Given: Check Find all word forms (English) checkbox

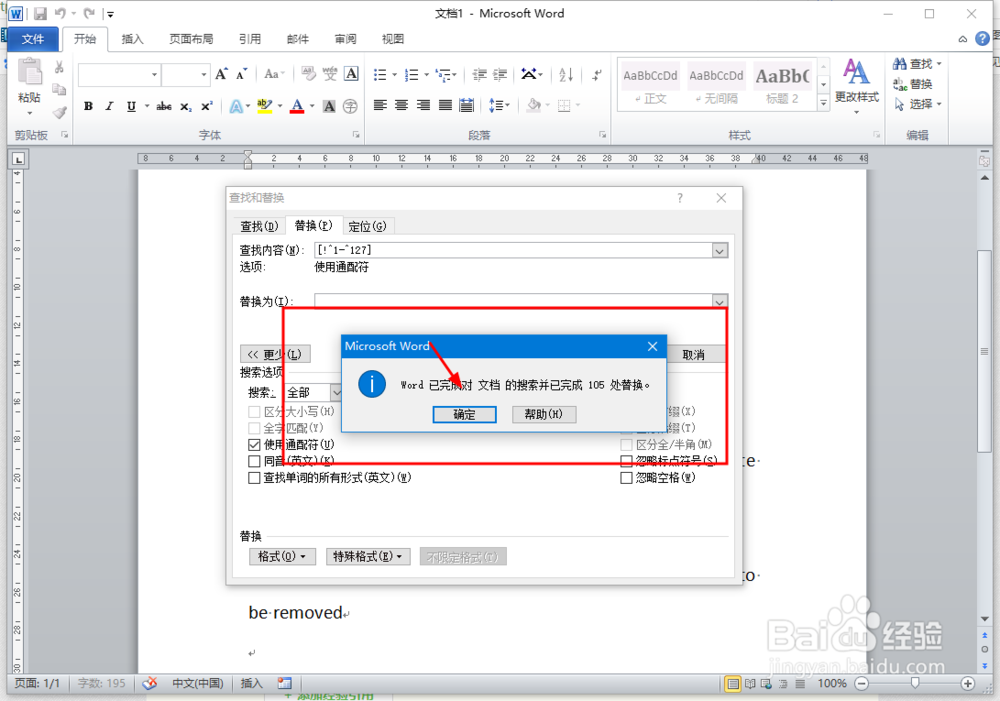Looking at the screenshot, I should [x=254, y=478].
